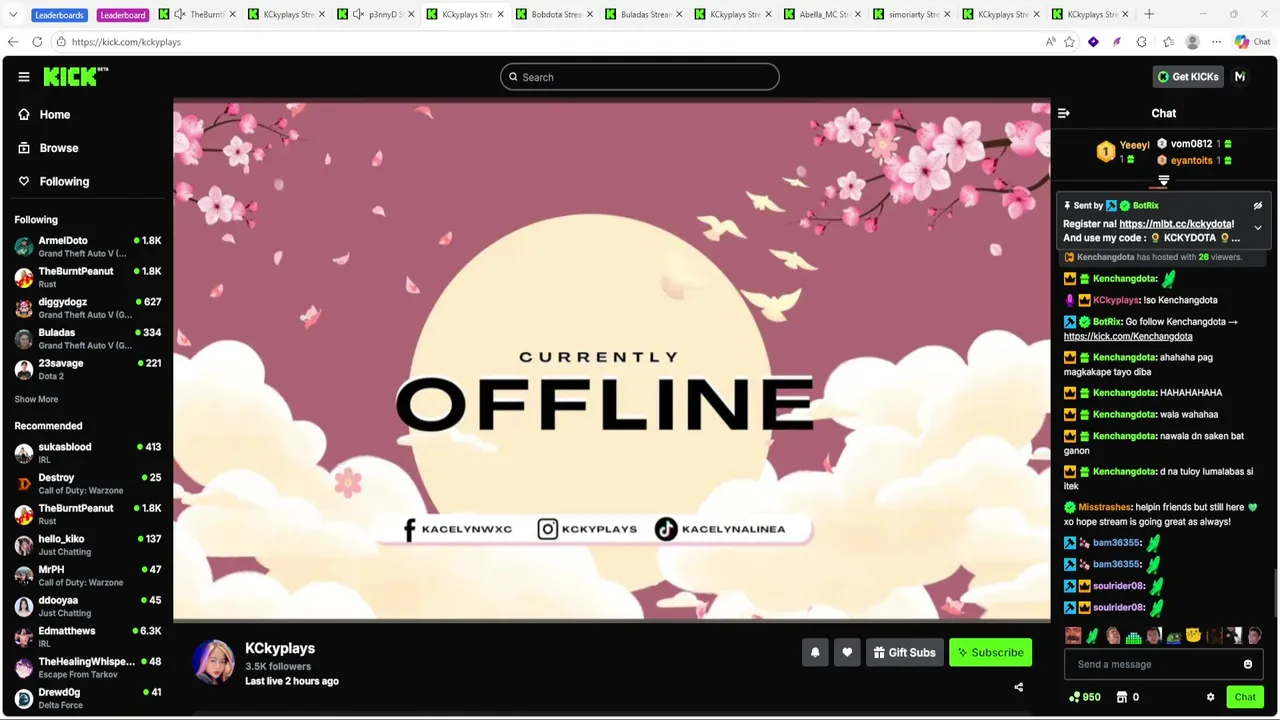The height and width of the screenshot is (720, 1280).
Task: Open Copilot Chat in browser toolbar
Action: coord(1252,42)
